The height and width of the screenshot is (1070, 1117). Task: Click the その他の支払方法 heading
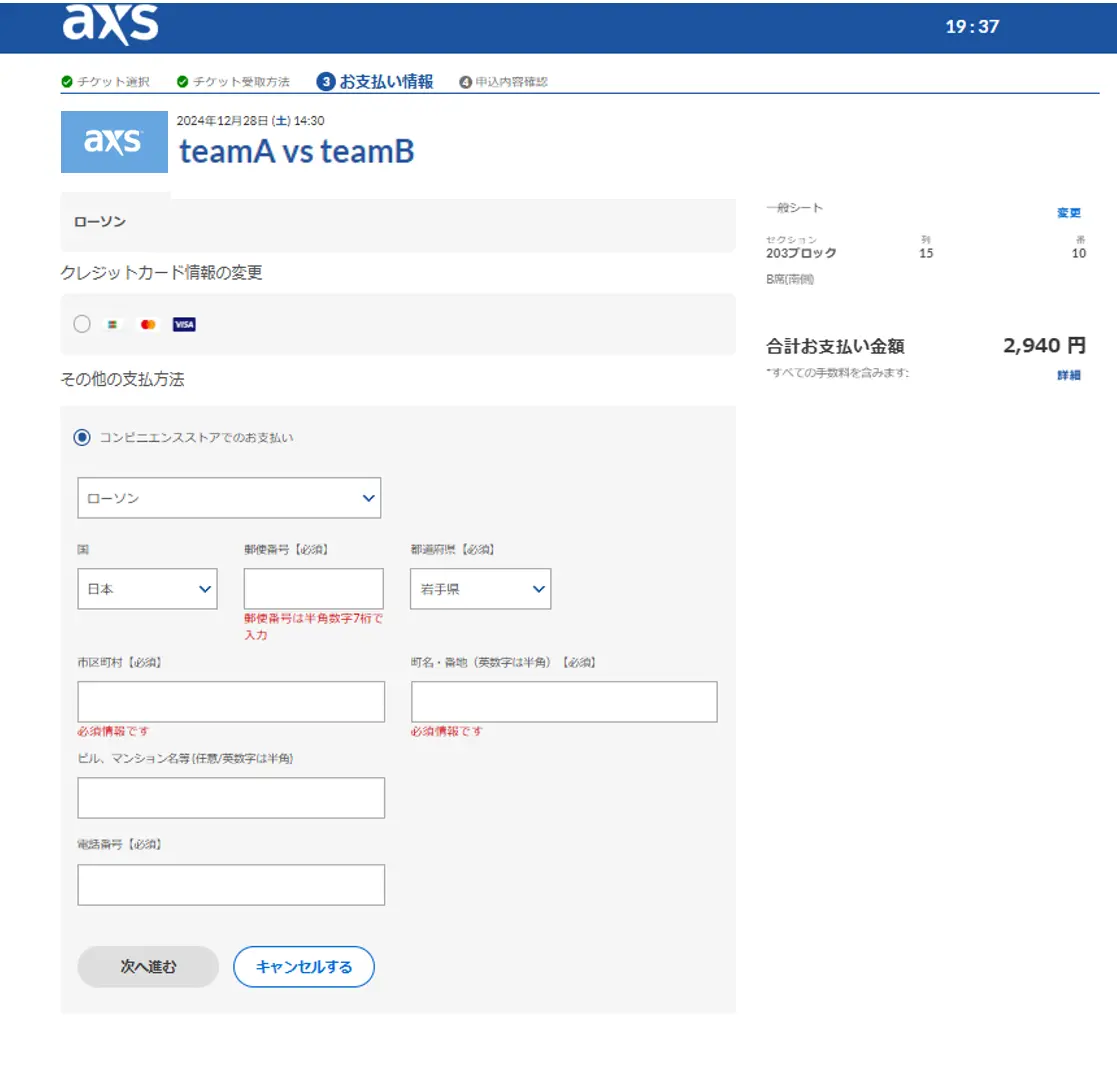(x=123, y=379)
